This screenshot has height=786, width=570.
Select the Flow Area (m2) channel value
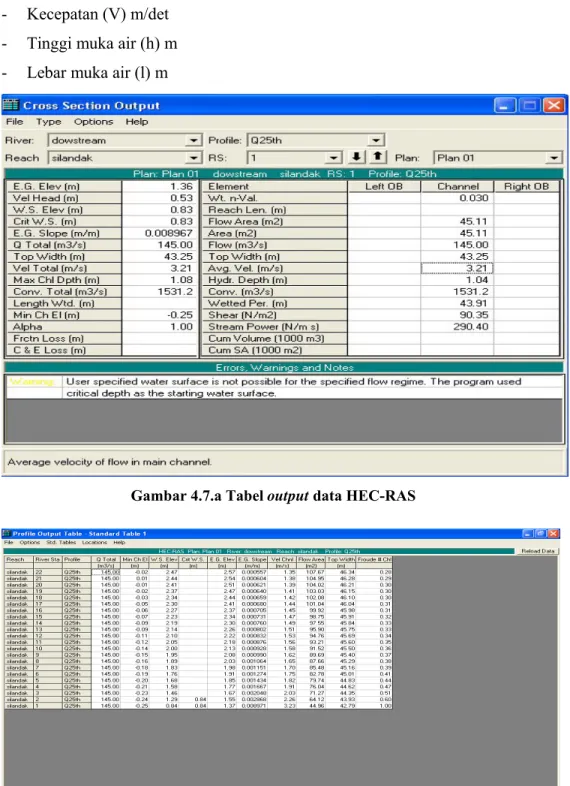[x=457, y=221]
